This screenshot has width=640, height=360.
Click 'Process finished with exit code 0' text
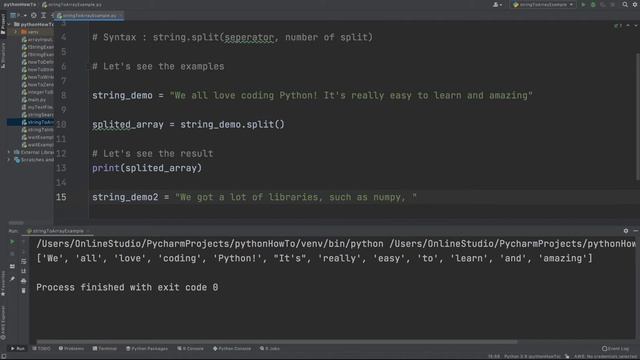coord(127,287)
